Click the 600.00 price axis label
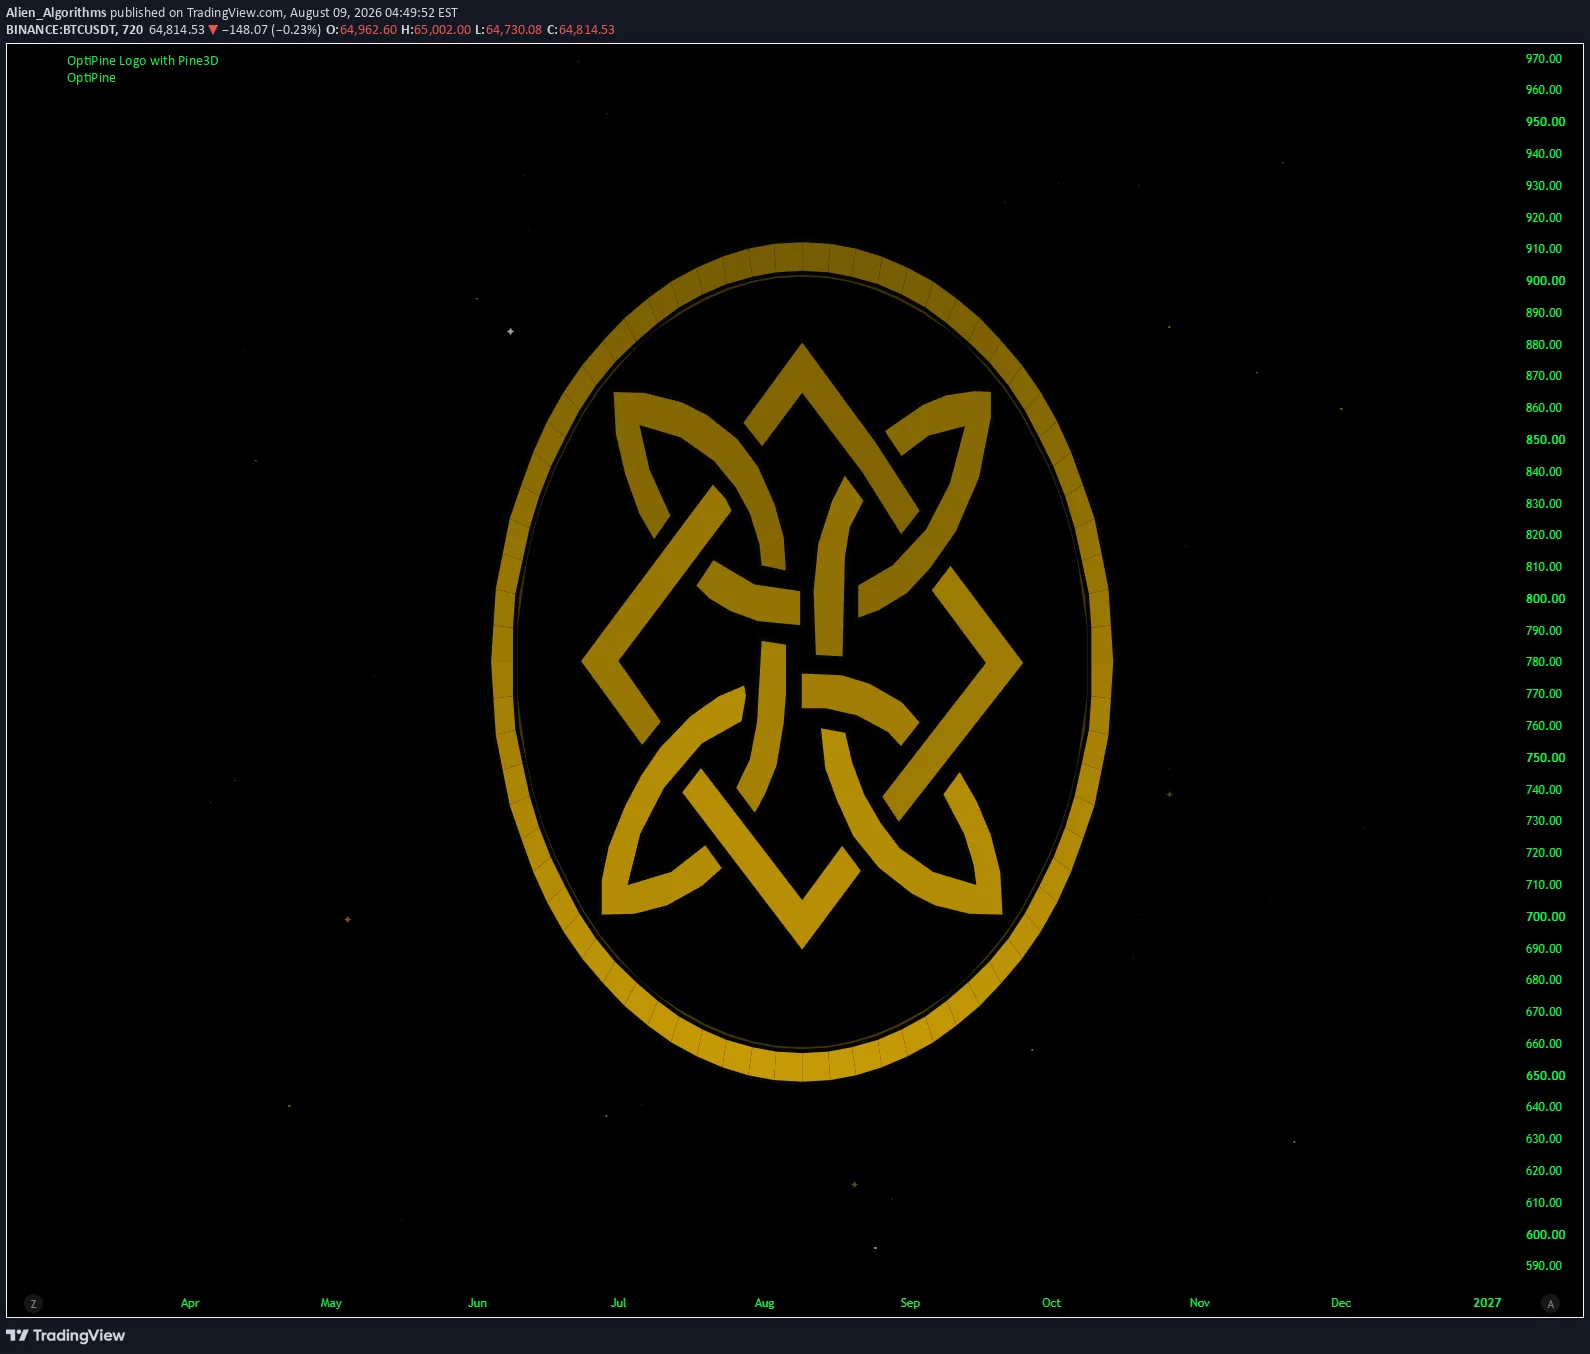 (x=1545, y=1235)
